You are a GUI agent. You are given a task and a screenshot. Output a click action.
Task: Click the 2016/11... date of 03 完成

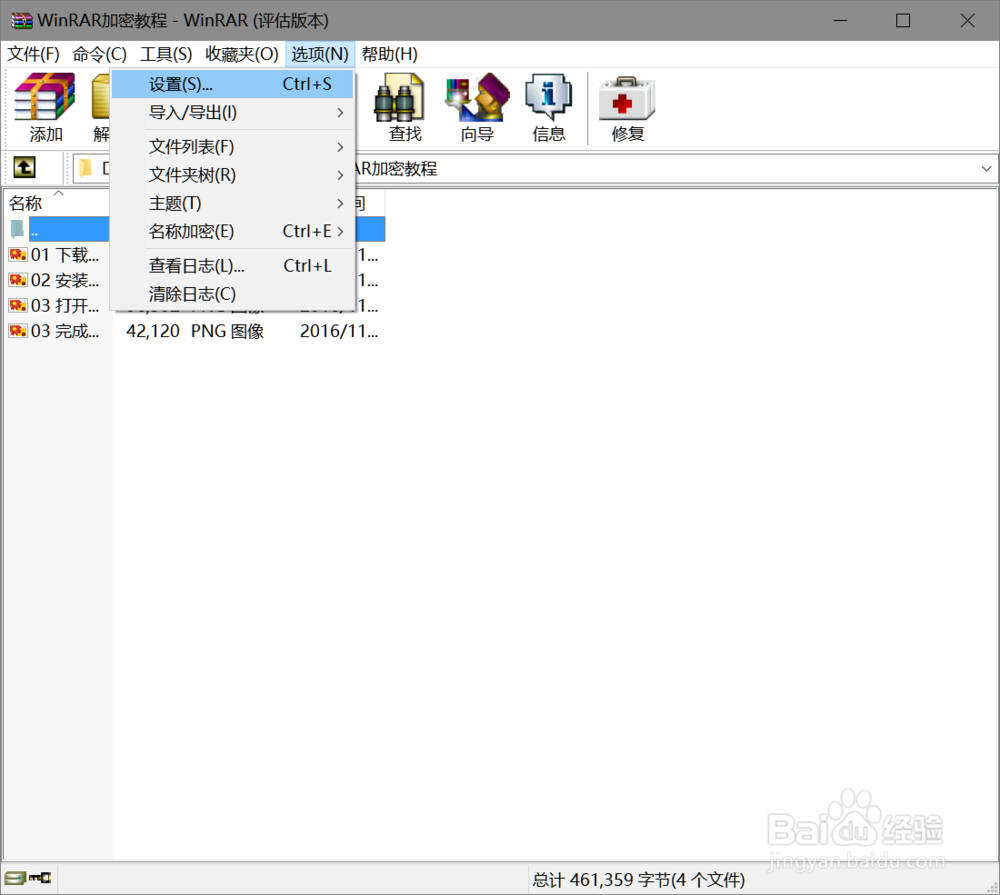pyautogui.click(x=339, y=331)
